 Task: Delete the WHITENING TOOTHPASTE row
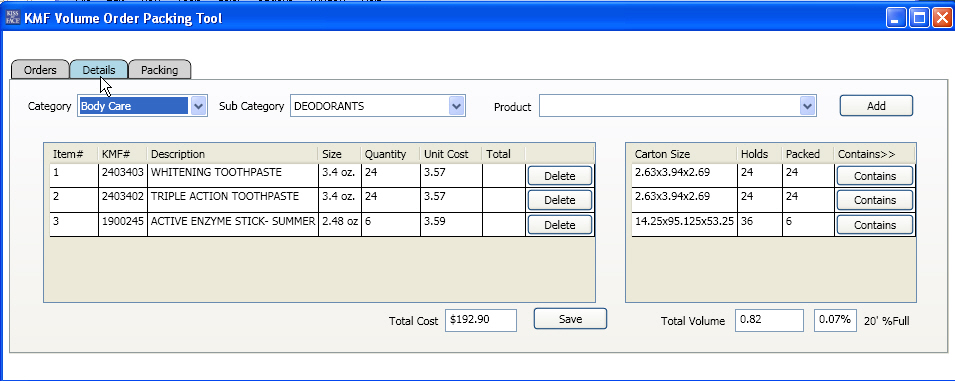coord(560,176)
